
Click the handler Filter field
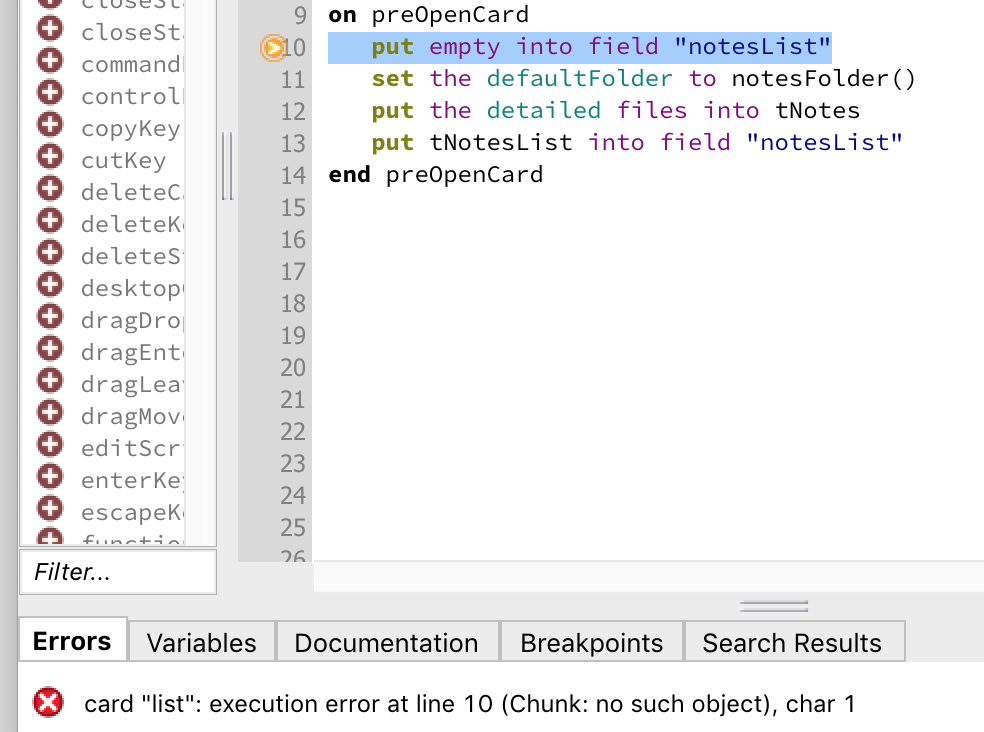(x=118, y=572)
